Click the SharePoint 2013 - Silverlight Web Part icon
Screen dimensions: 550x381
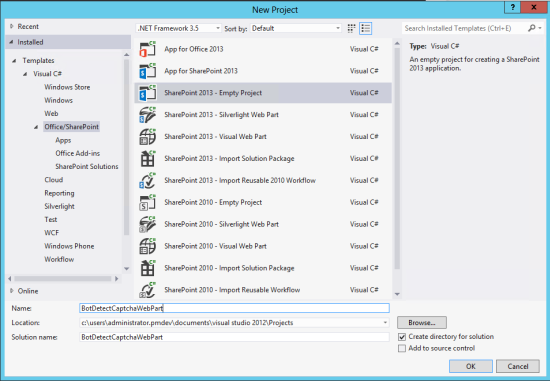click(x=147, y=115)
